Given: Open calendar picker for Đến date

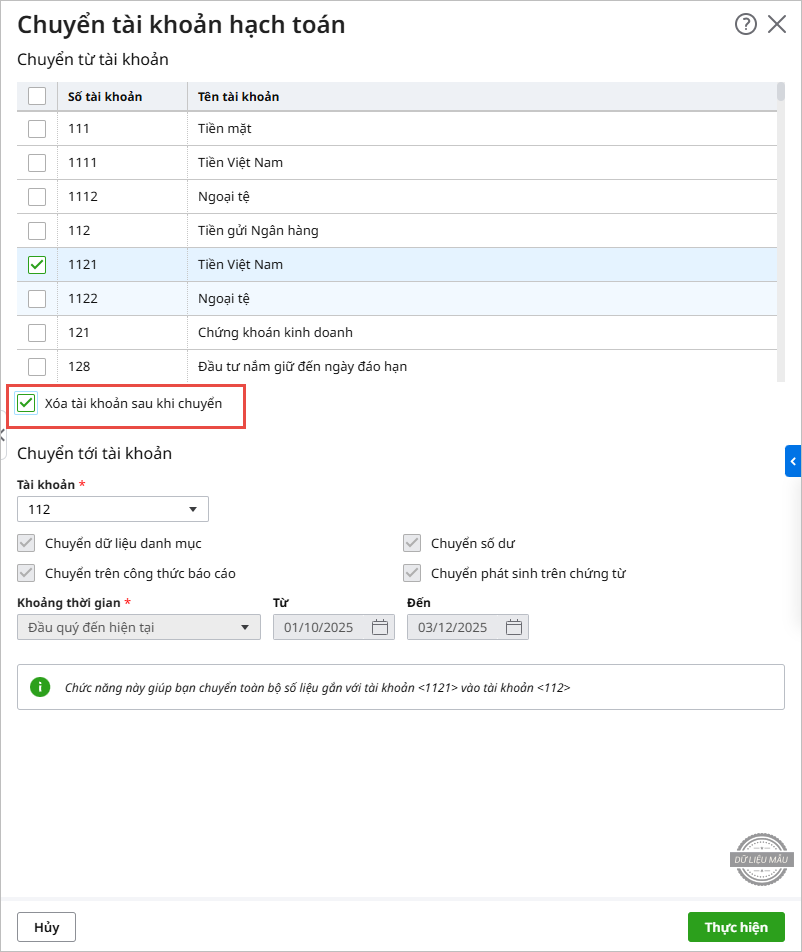Looking at the screenshot, I should coord(514,628).
